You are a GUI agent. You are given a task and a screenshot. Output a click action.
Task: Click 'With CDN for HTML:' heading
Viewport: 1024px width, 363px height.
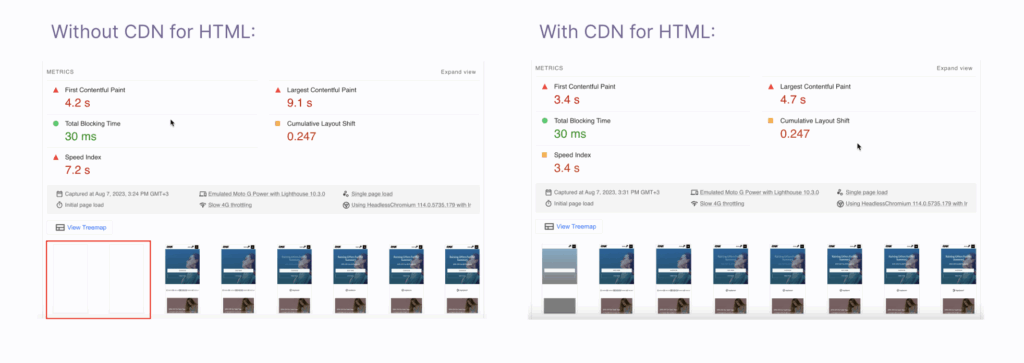click(627, 31)
